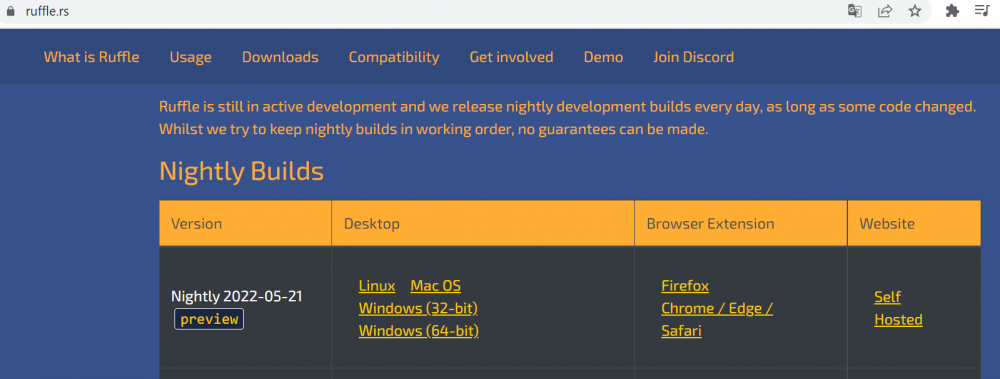Viewport: 1000px width, 379px height.
Task: Click the preview badge
Action: [x=209, y=319]
